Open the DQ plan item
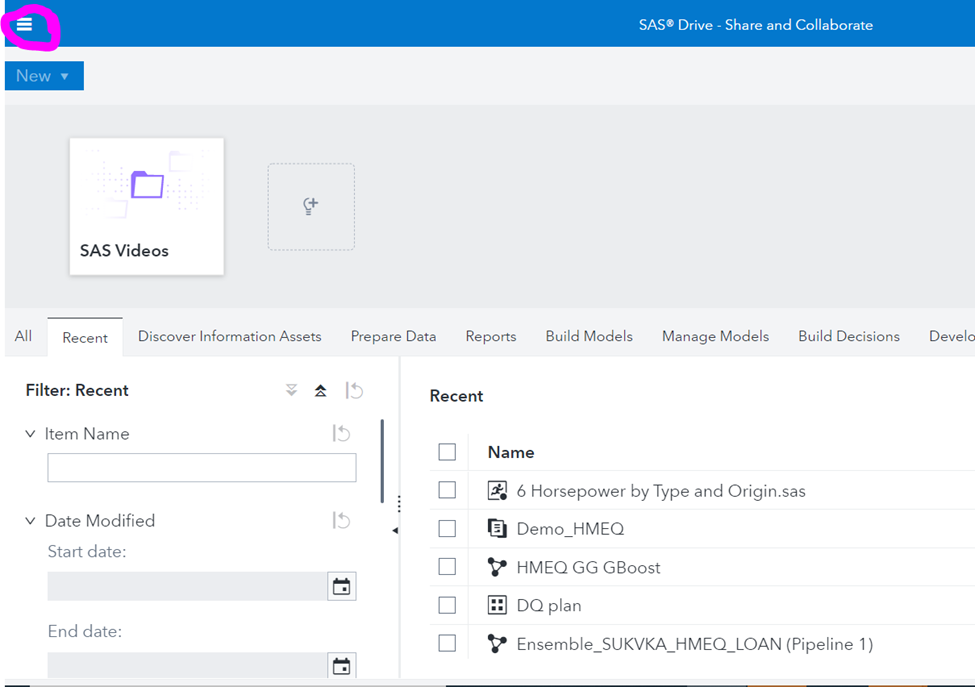975x687 pixels. tap(548, 606)
